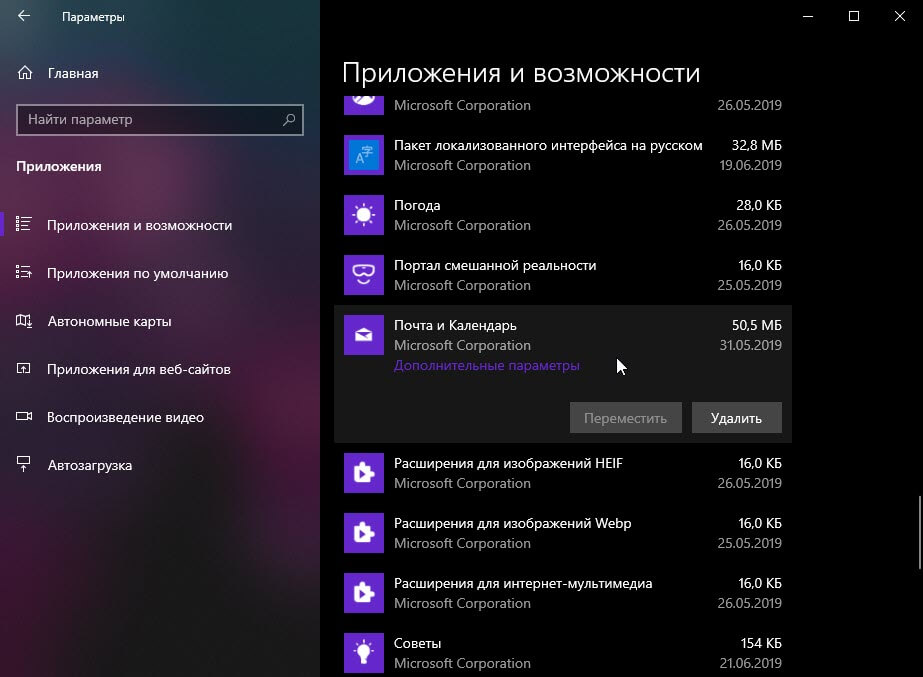This screenshot has width=923, height=677.
Task: Click the Советы lightbulb icon
Action: [364, 653]
